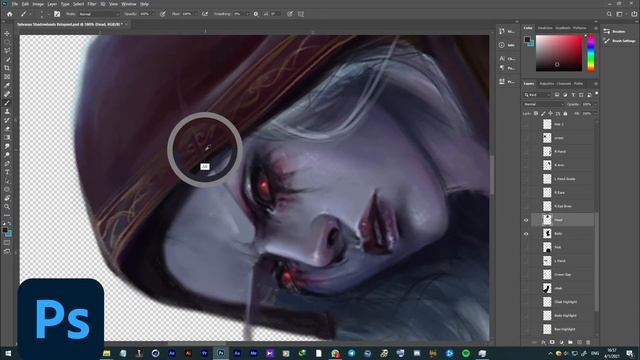Create a new group folder
Screen dimensions: 640x360
tap(570, 342)
